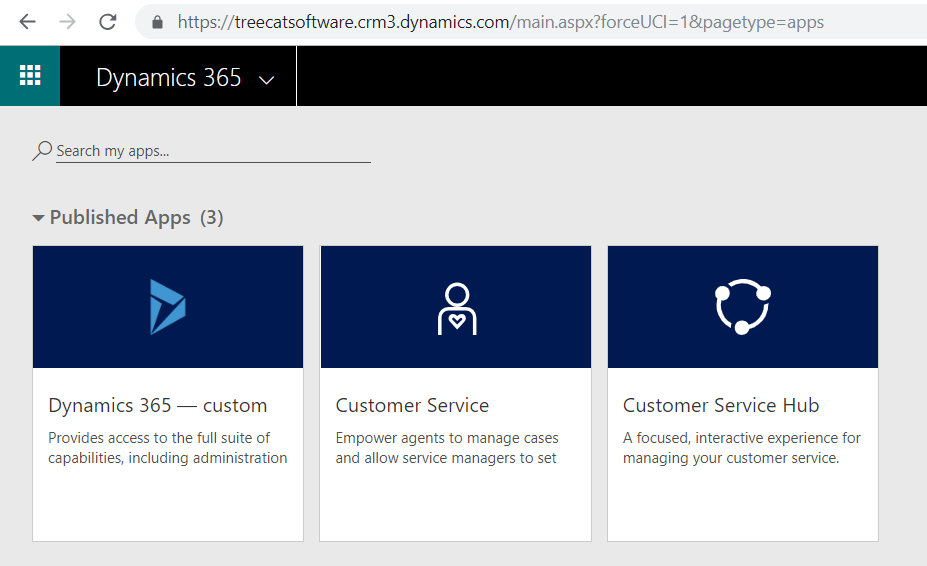Click the Dynamics 365 logo tile icon

[x=167, y=306]
